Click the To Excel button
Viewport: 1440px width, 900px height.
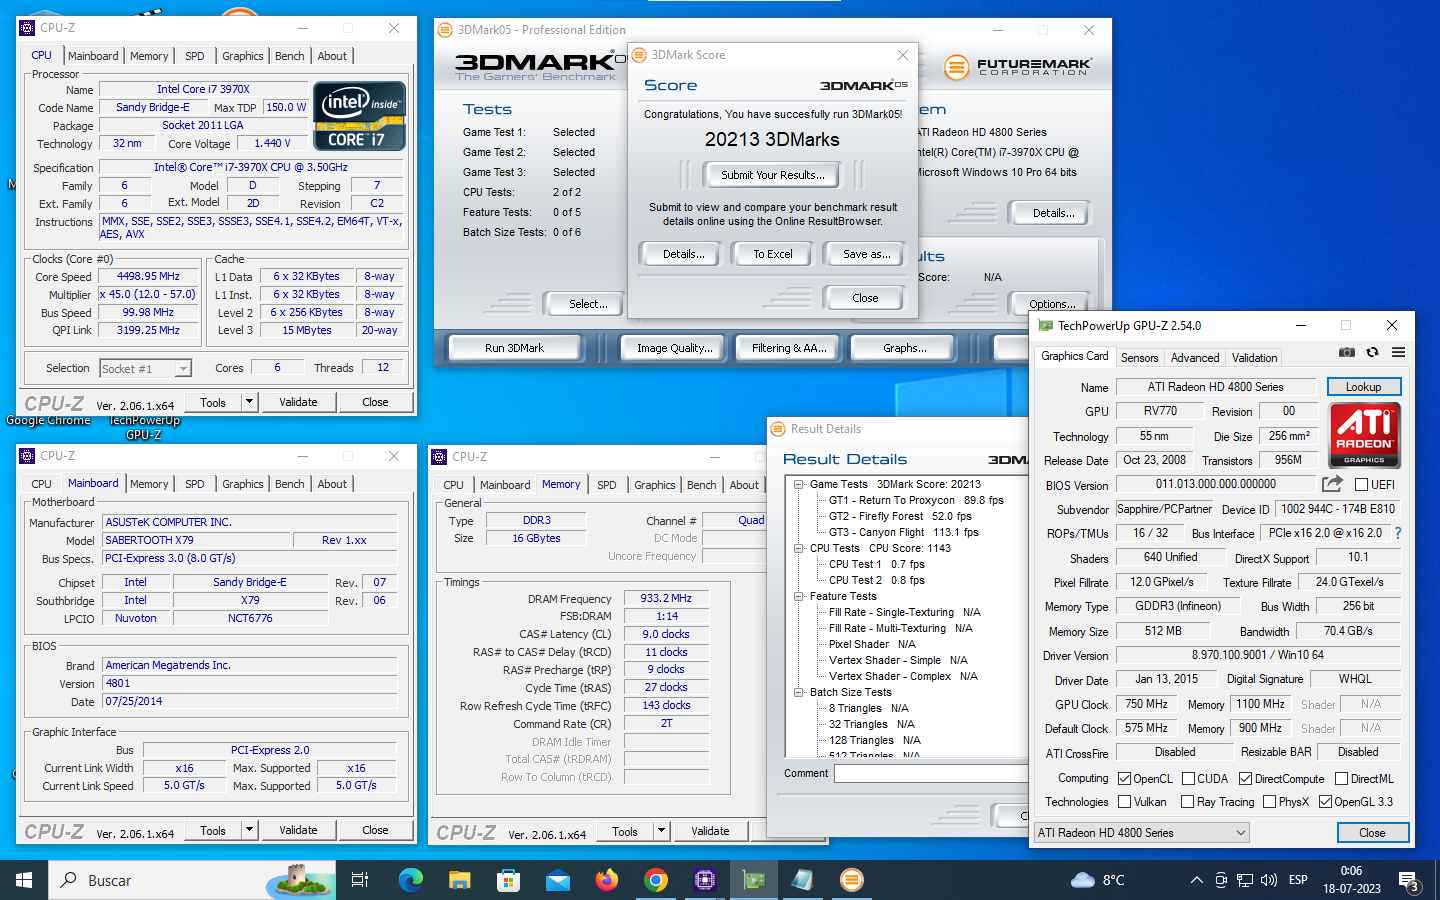(773, 254)
